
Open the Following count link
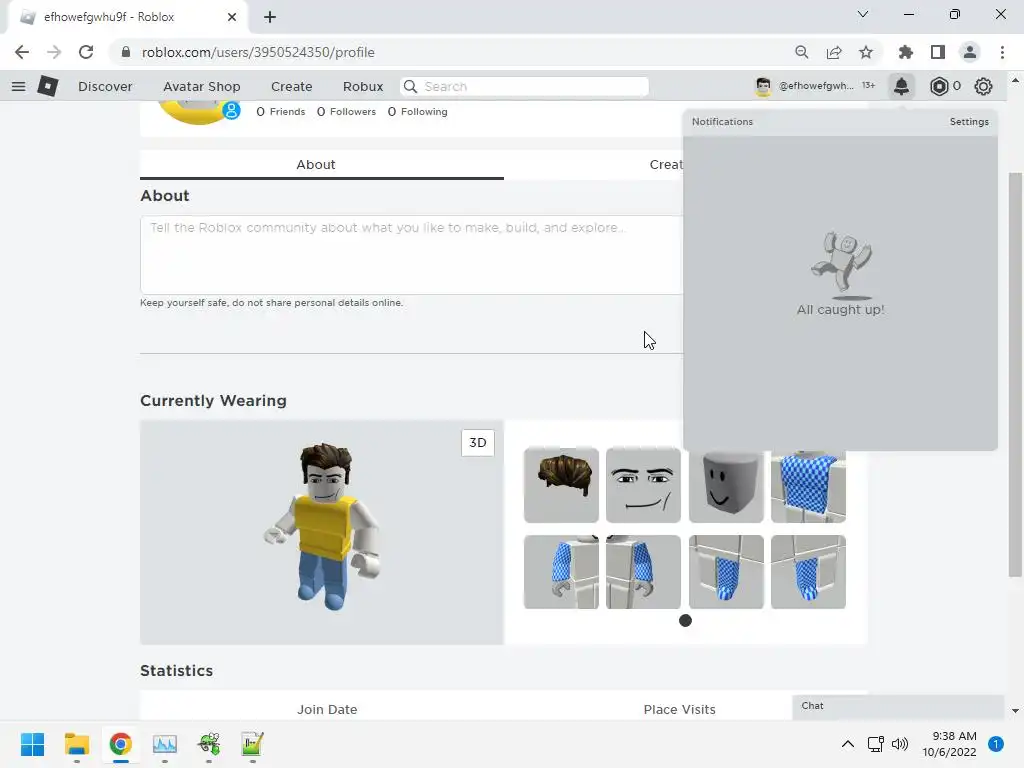coord(418,112)
